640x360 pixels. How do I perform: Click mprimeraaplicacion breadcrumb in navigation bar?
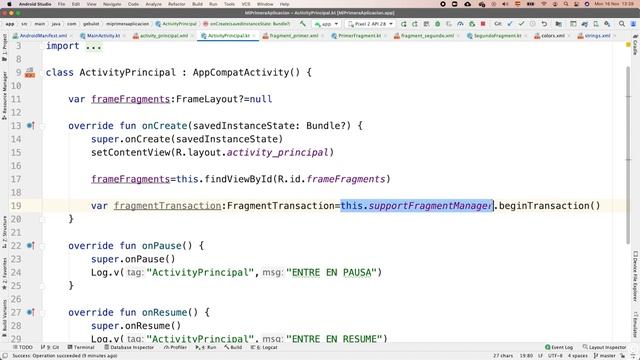[128, 24]
